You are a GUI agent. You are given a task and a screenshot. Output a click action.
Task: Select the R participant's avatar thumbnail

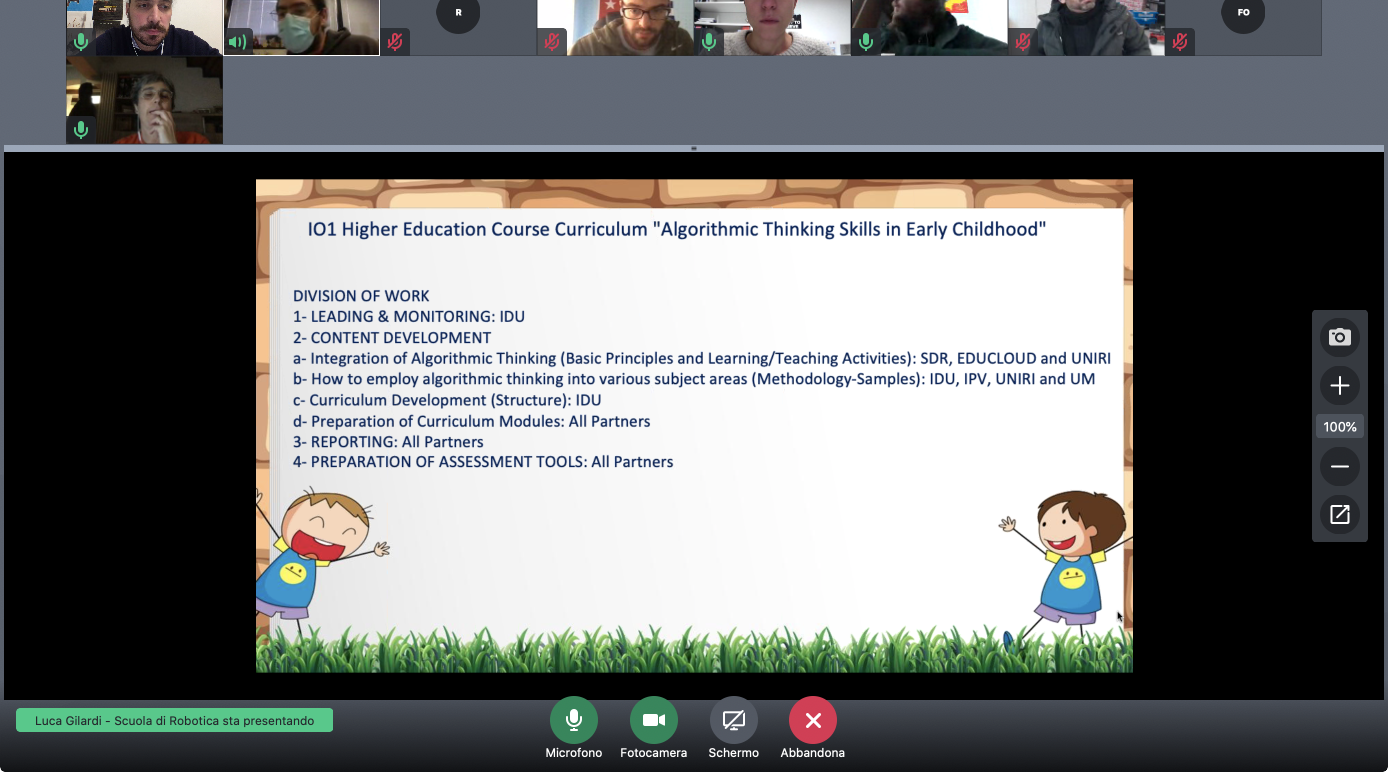[457, 15]
